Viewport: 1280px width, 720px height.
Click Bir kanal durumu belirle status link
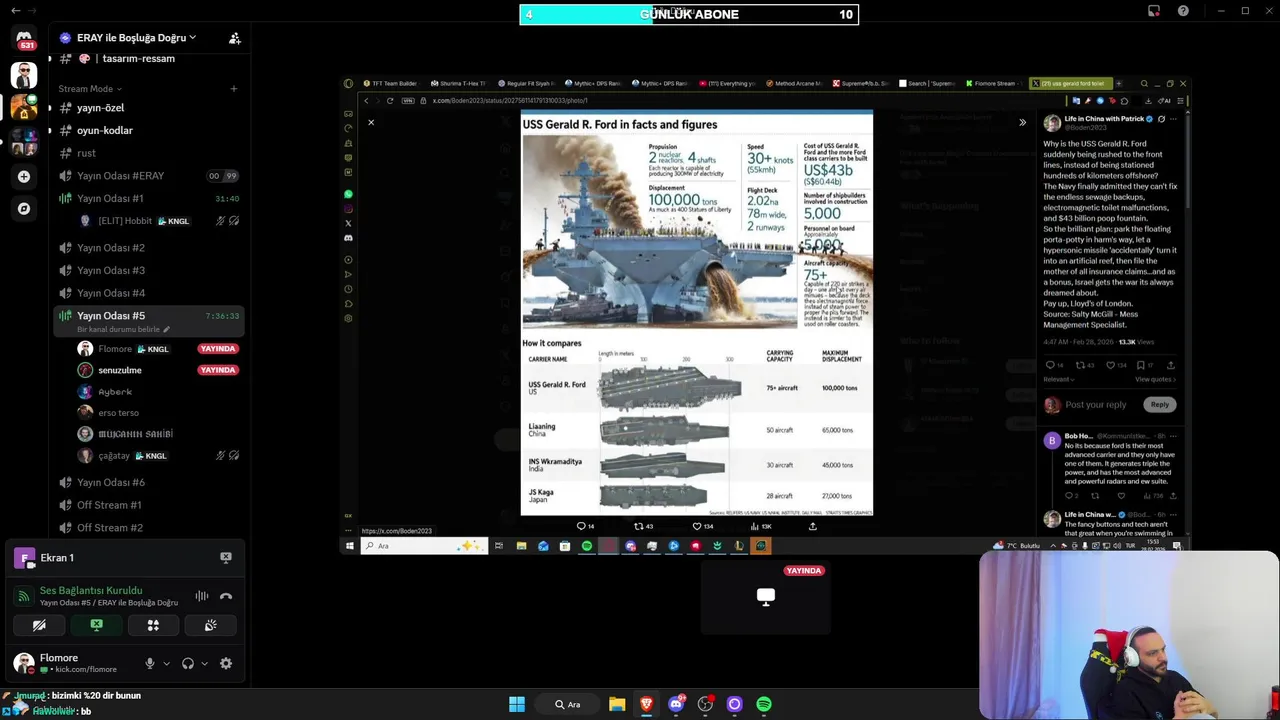pos(123,330)
